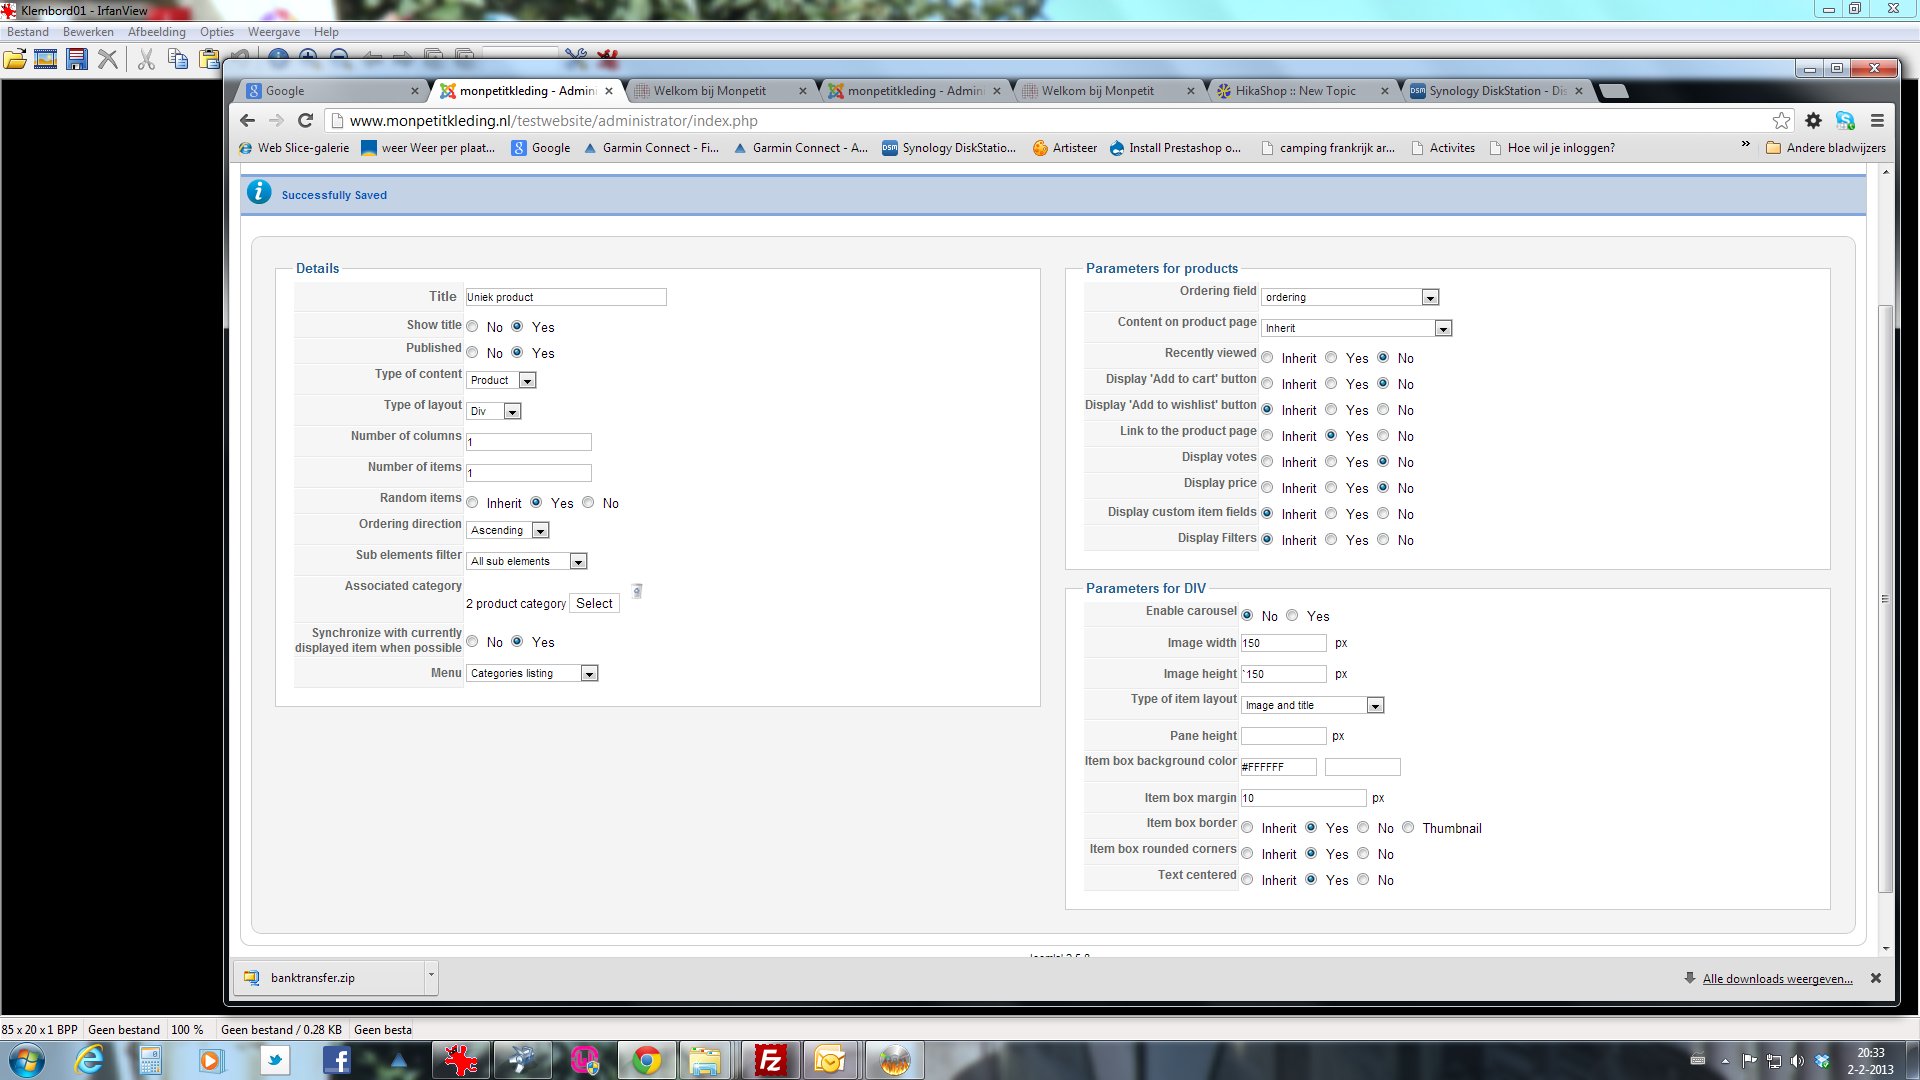Image resolution: width=1920 pixels, height=1080 pixels.
Task: Open the Chrome menu hamburger icon
Action: point(1877,120)
